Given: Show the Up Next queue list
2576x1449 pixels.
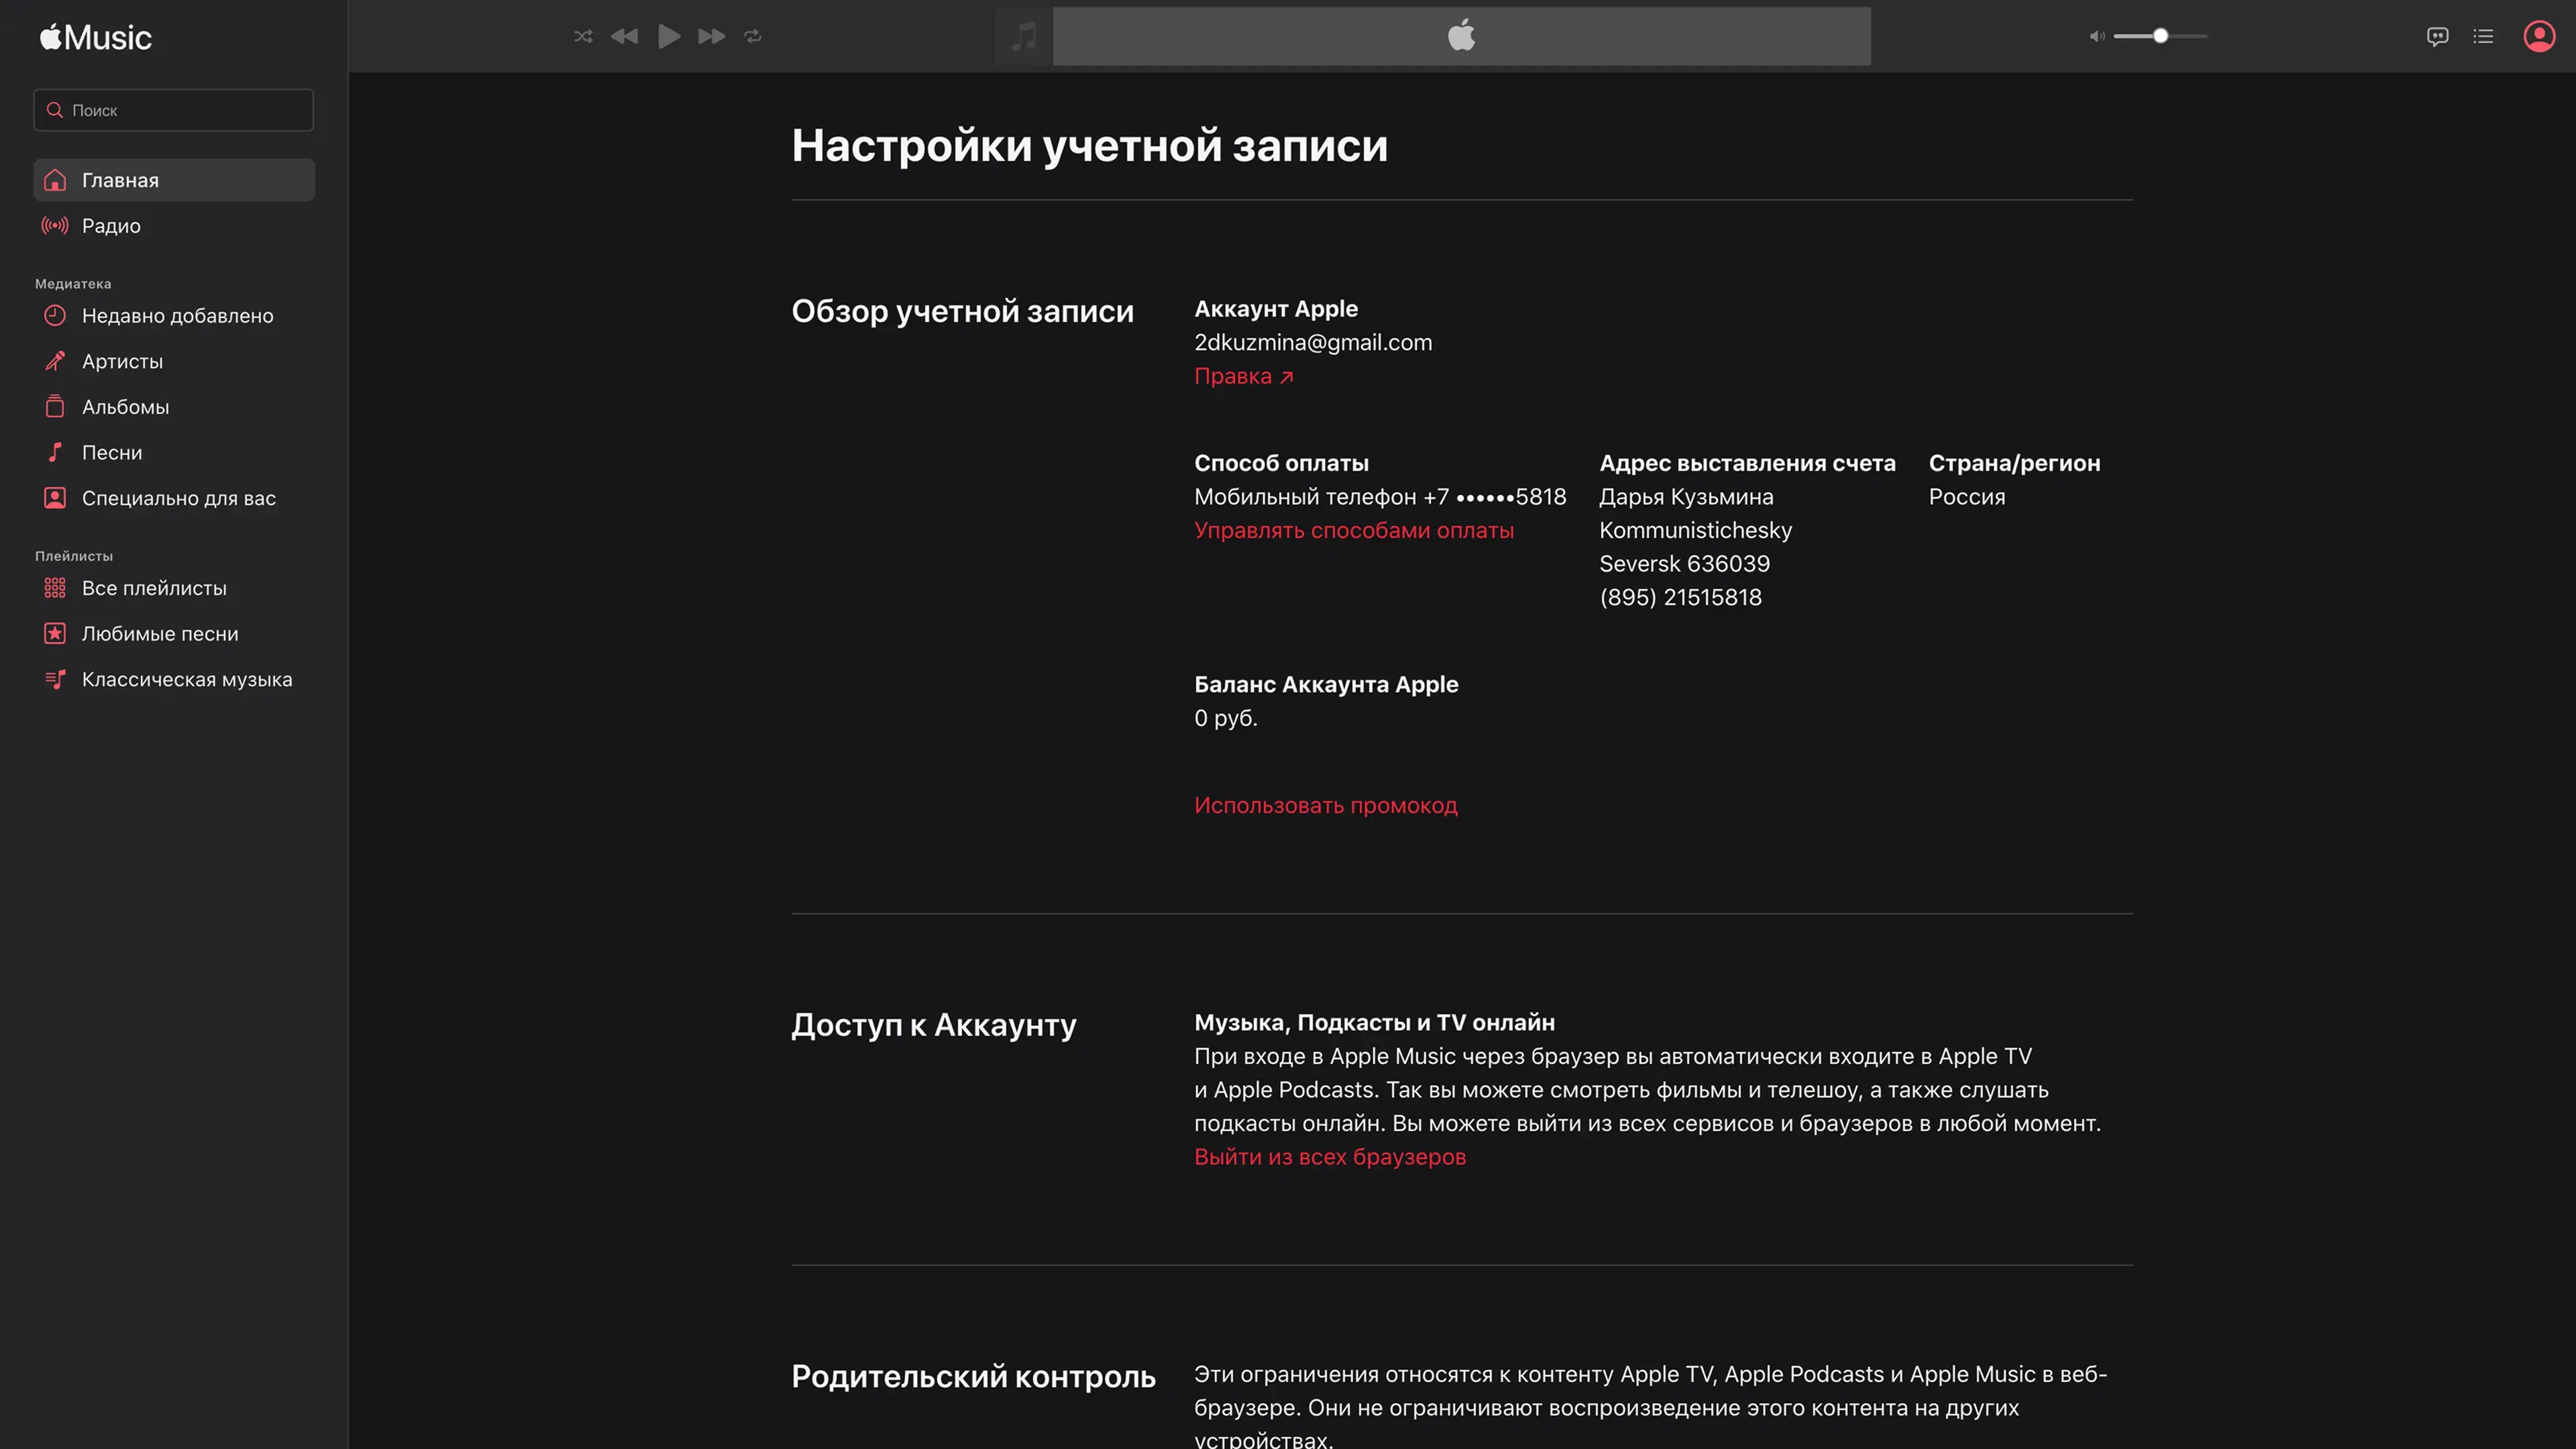Looking at the screenshot, I should (x=2483, y=37).
